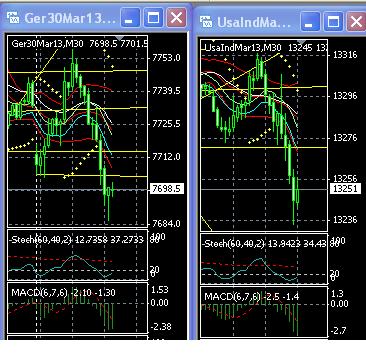Screen dimensions: 366x361
Task: Click the UsaIndMar13,M30 chart header text
Action: tap(243, 48)
